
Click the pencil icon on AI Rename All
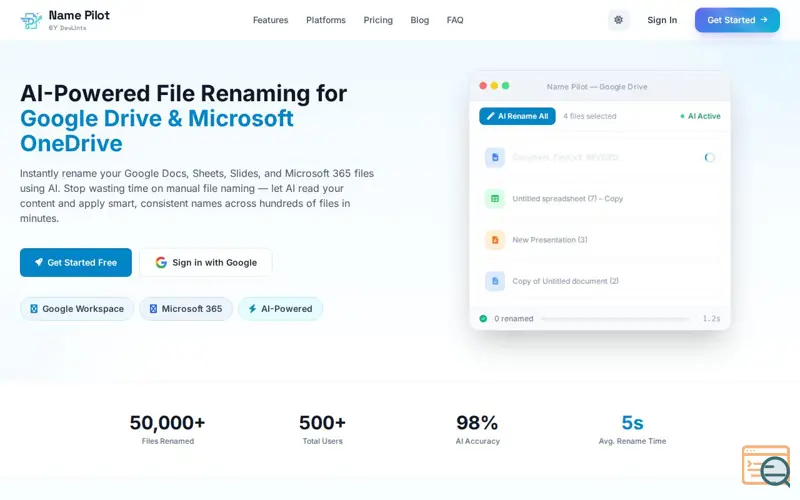(490, 116)
